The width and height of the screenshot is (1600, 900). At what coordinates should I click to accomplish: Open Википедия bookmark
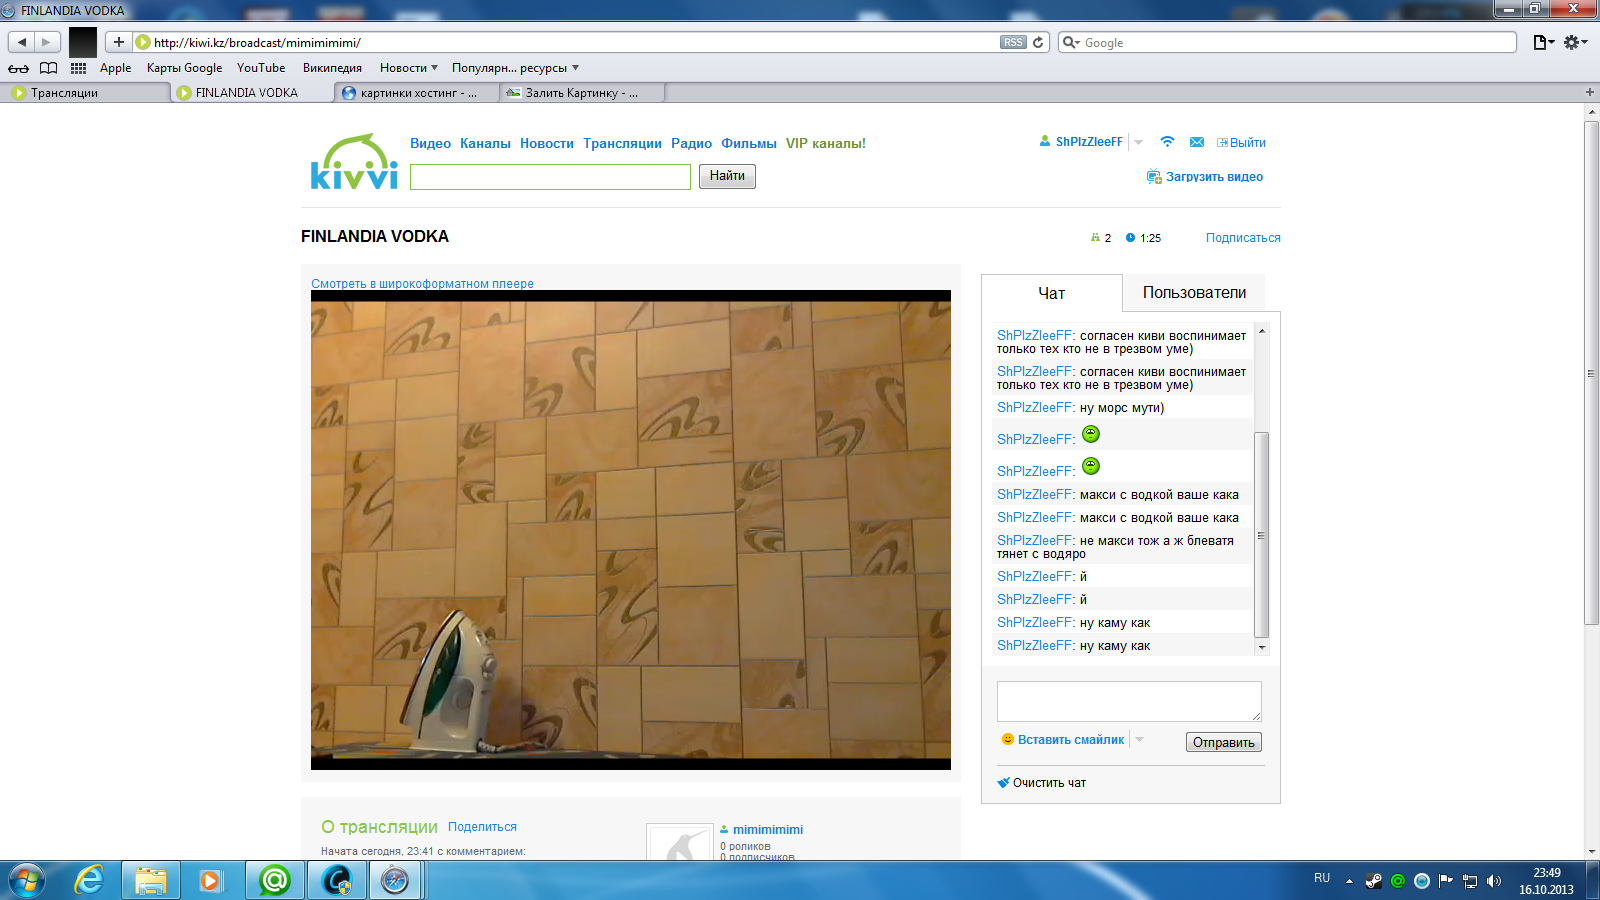pyautogui.click(x=332, y=68)
